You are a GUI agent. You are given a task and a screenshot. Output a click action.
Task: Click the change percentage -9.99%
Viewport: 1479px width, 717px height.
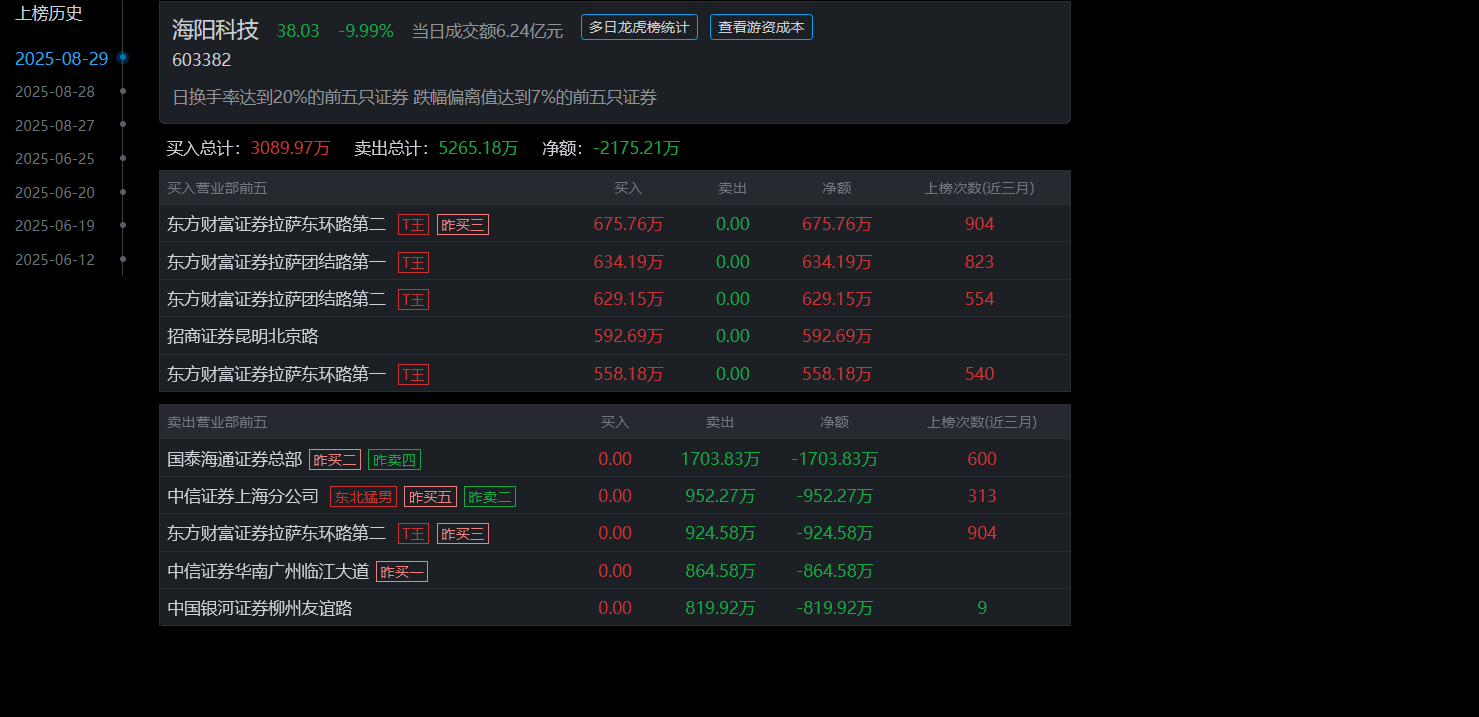point(366,31)
